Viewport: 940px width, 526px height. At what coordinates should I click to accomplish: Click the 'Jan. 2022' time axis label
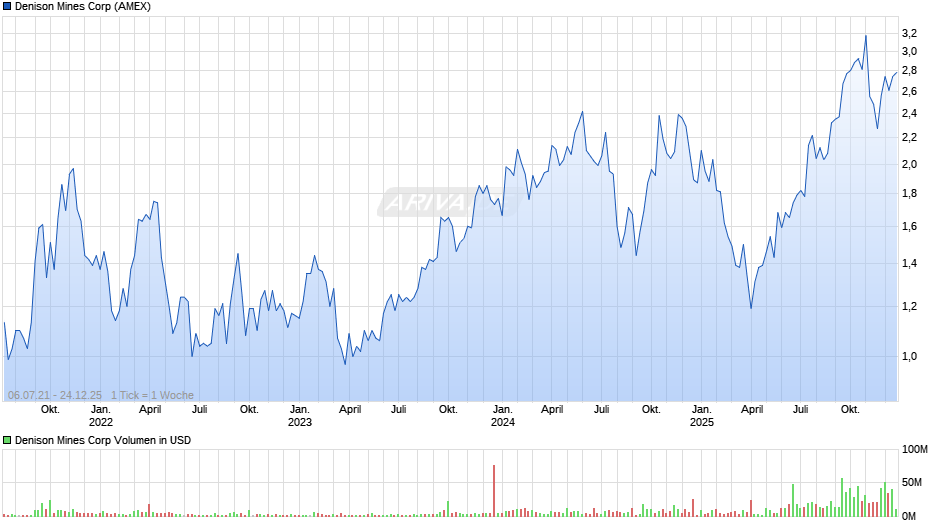[x=101, y=416]
